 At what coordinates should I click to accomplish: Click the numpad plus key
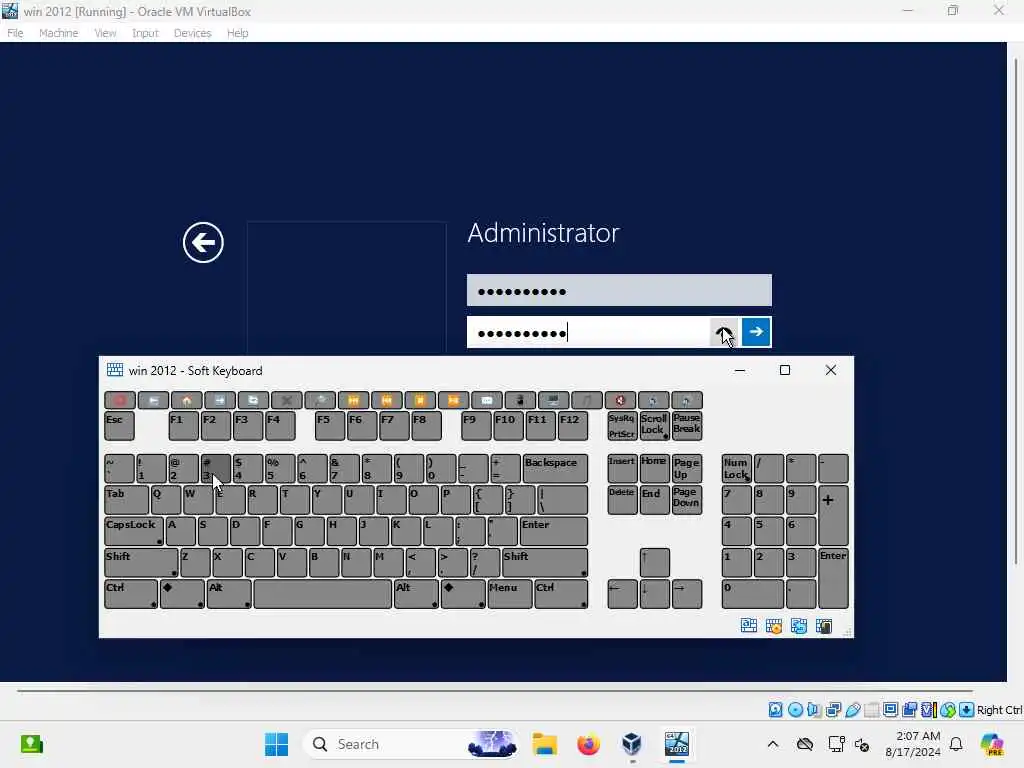(833, 515)
